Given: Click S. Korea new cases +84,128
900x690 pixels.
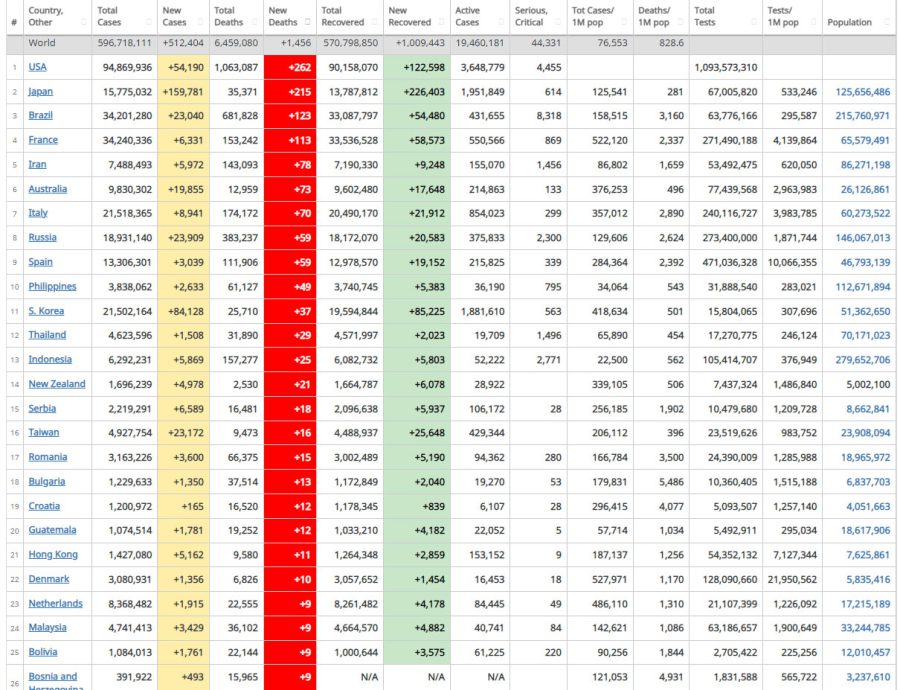Looking at the screenshot, I should [183, 312].
